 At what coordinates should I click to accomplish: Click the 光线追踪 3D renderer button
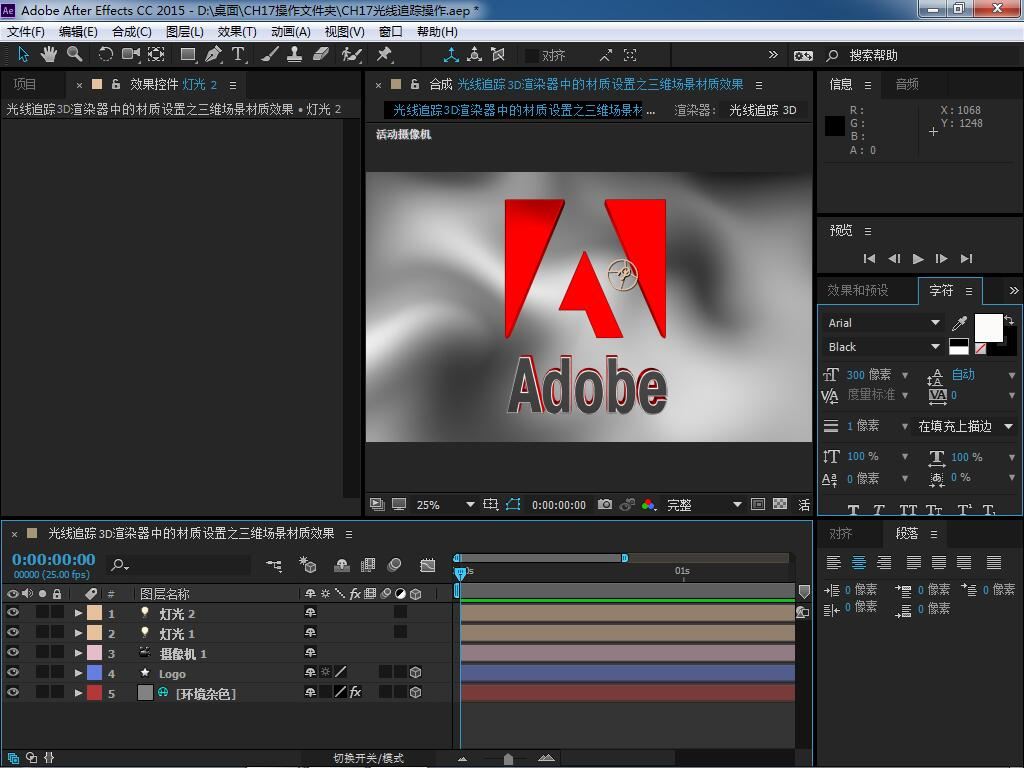763,110
